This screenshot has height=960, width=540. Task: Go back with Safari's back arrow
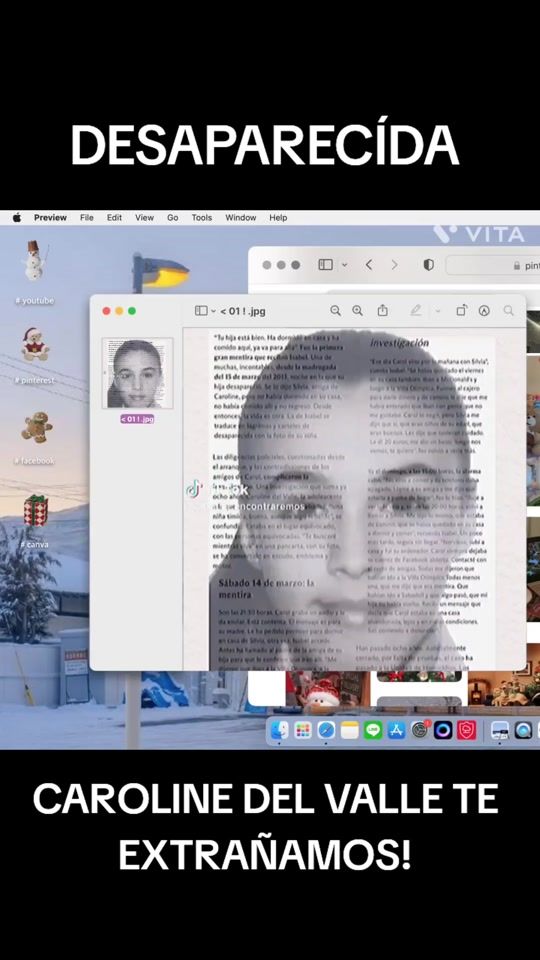(369, 264)
